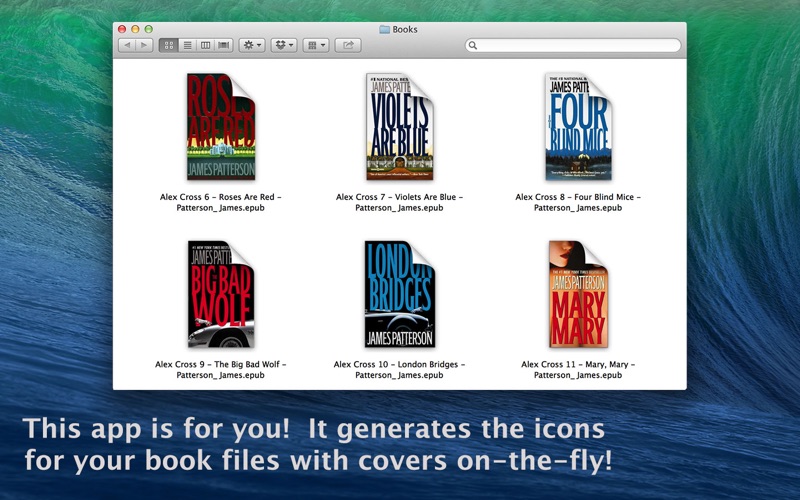Click the Books folder icon in title bar
This screenshot has height=500, width=800.
(x=385, y=30)
